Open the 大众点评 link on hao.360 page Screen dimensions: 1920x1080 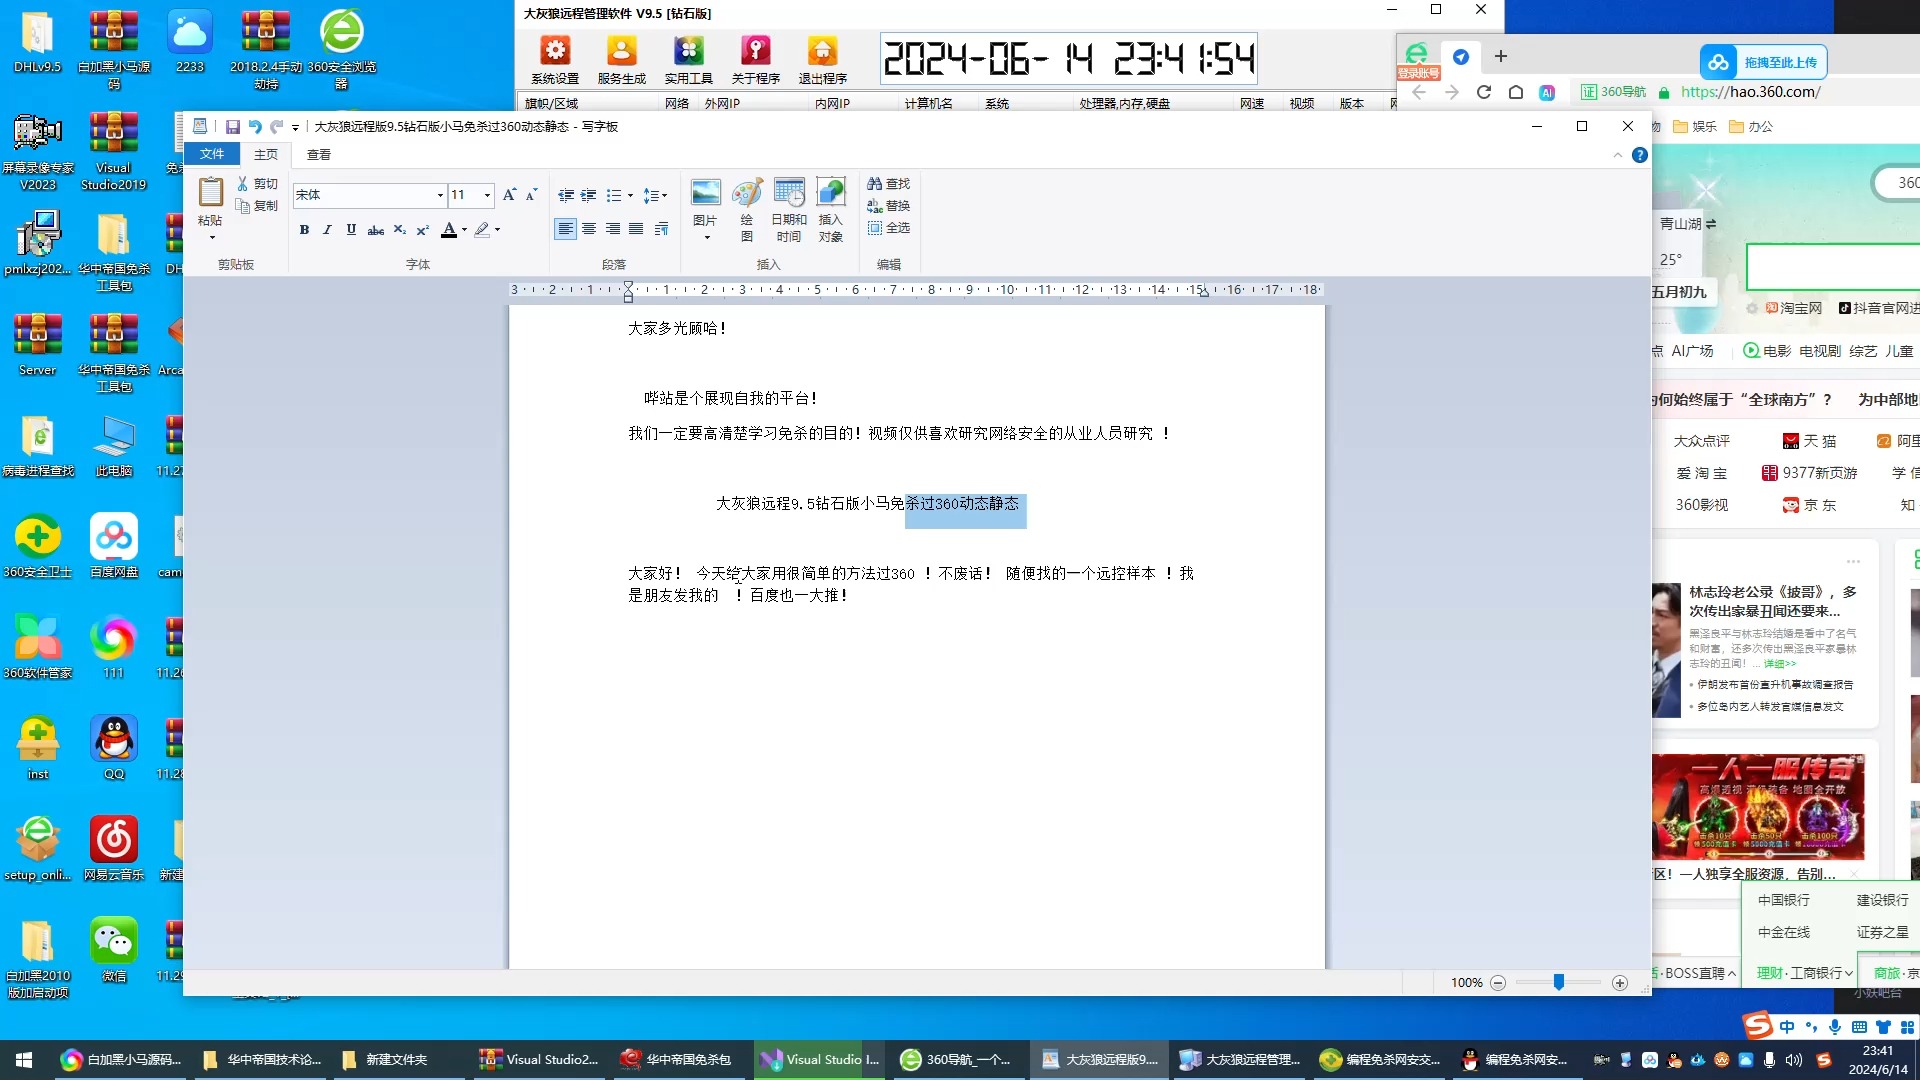coord(1702,441)
